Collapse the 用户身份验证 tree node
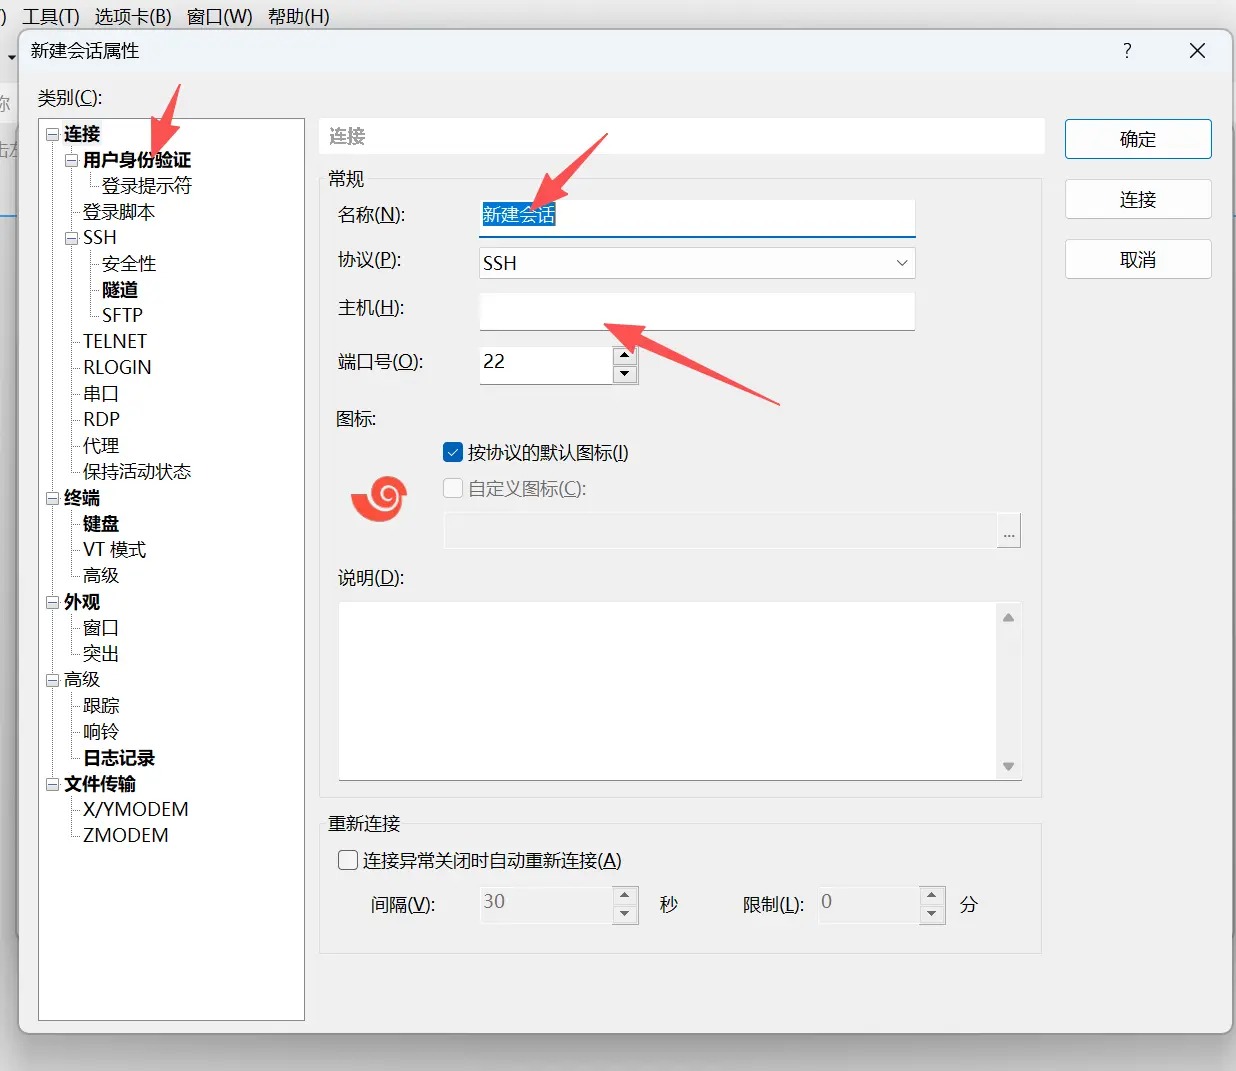 [71, 160]
